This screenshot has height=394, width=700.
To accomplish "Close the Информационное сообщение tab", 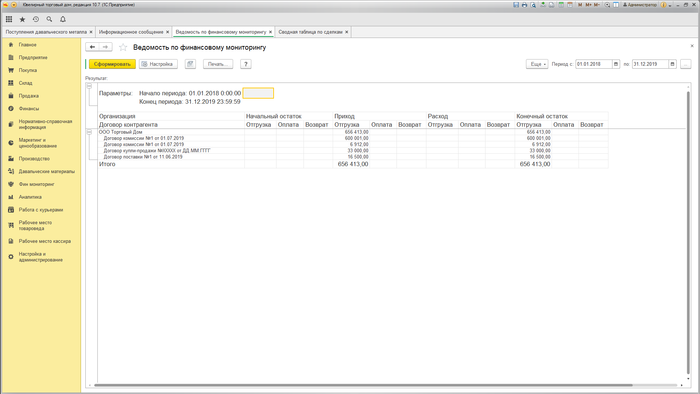I will point(167,32).
